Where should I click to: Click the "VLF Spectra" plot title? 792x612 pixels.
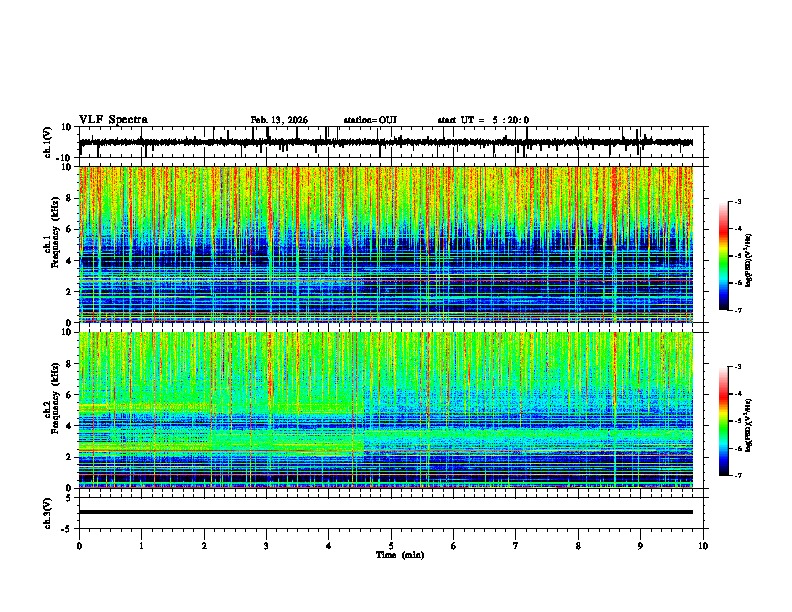[113, 120]
